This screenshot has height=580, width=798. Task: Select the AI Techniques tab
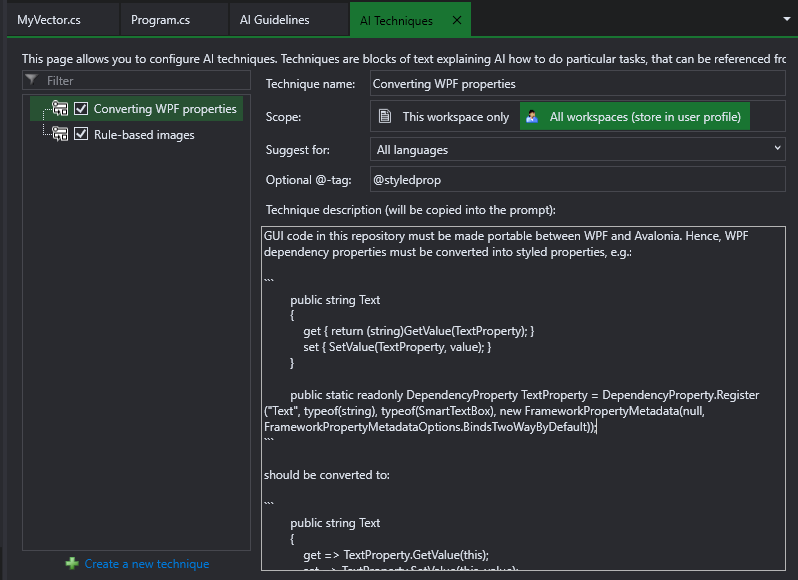(x=396, y=20)
